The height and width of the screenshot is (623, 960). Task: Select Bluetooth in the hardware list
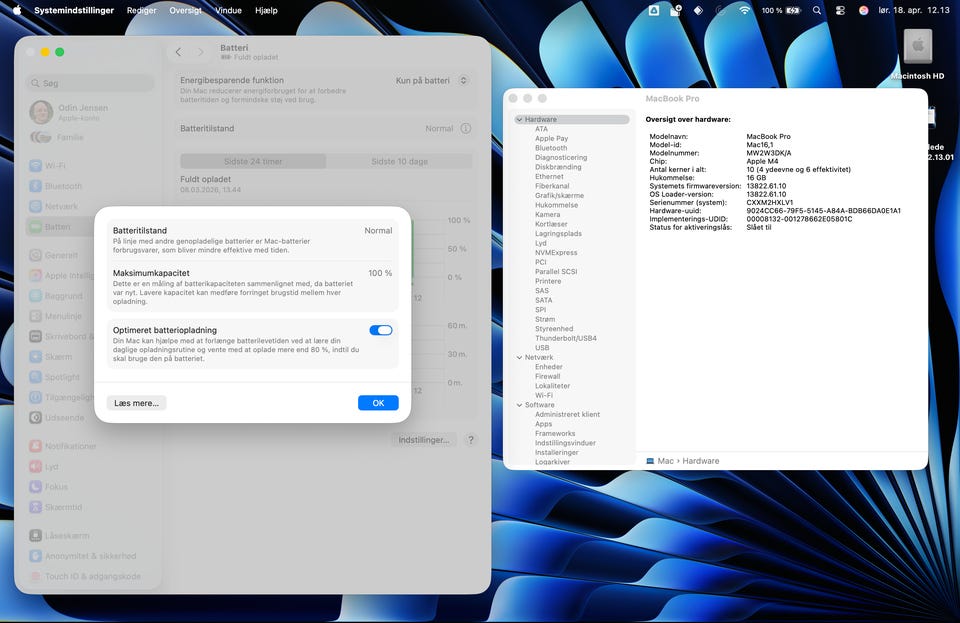(550, 148)
